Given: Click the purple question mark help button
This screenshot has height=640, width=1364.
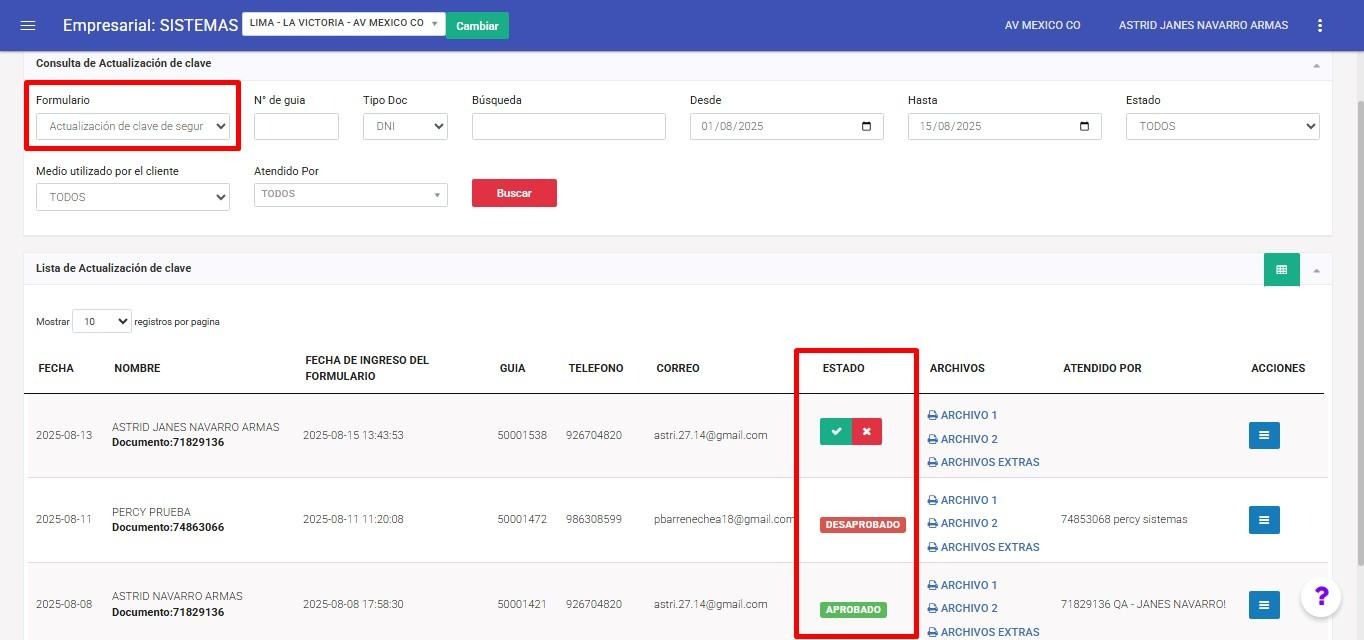Looking at the screenshot, I should (x=1320, y=597).
